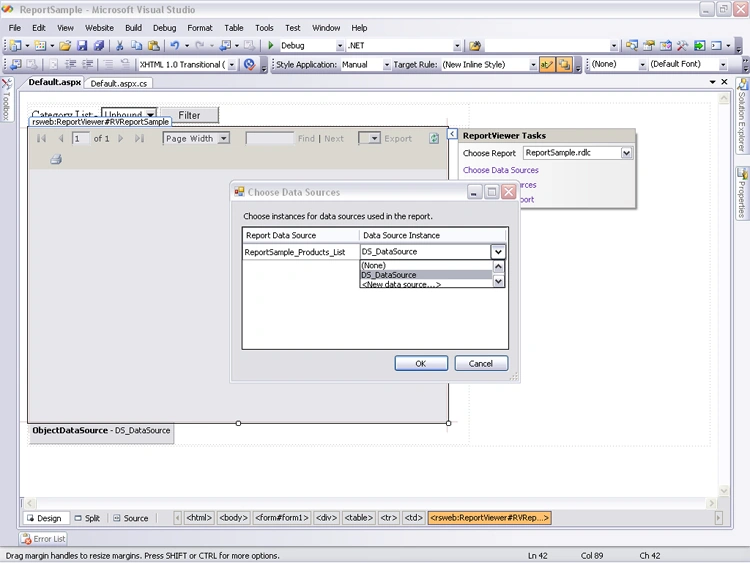Click the report viewer Refresh icon
The width and height of the screenshot is (750, 563).
pos(434,138)
